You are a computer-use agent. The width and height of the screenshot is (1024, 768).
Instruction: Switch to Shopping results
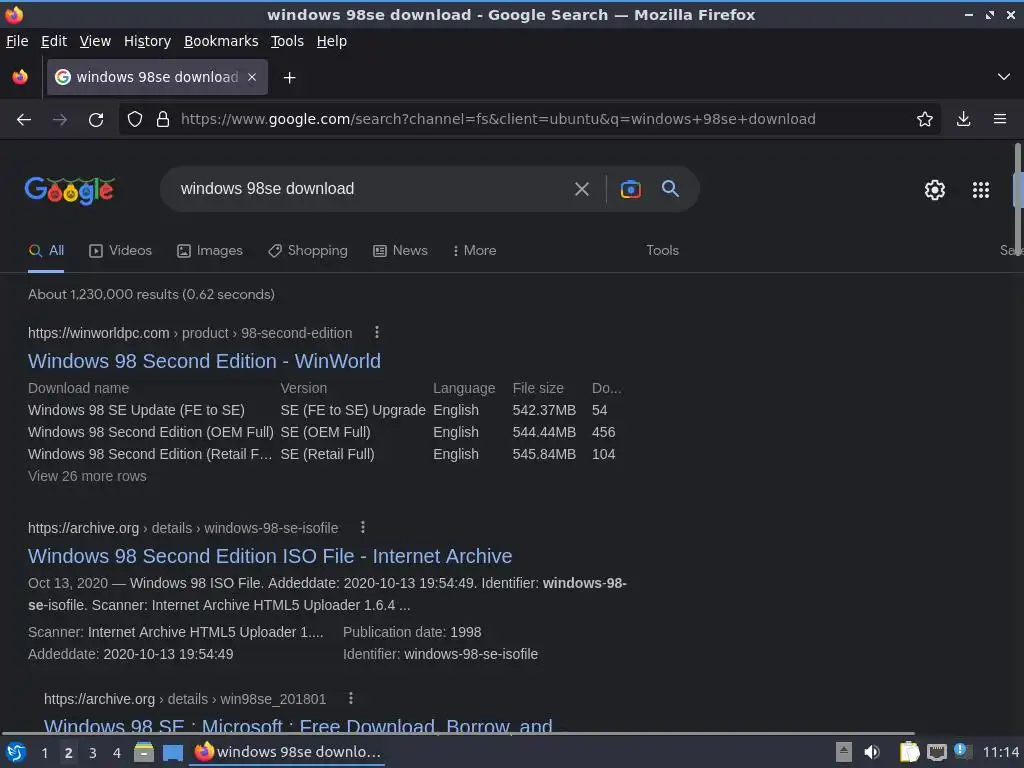pos(308,251)
